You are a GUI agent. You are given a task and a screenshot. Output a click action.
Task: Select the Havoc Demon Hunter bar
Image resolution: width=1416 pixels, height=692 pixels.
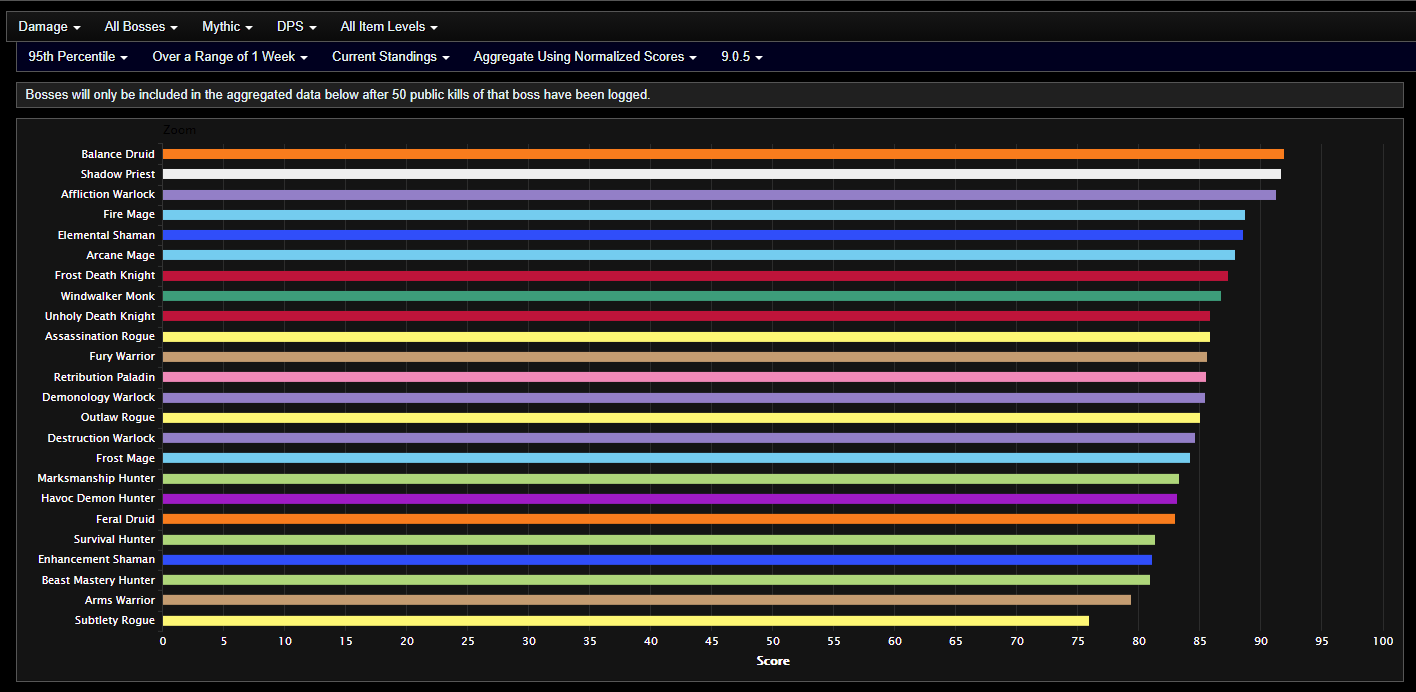point(670,499)
